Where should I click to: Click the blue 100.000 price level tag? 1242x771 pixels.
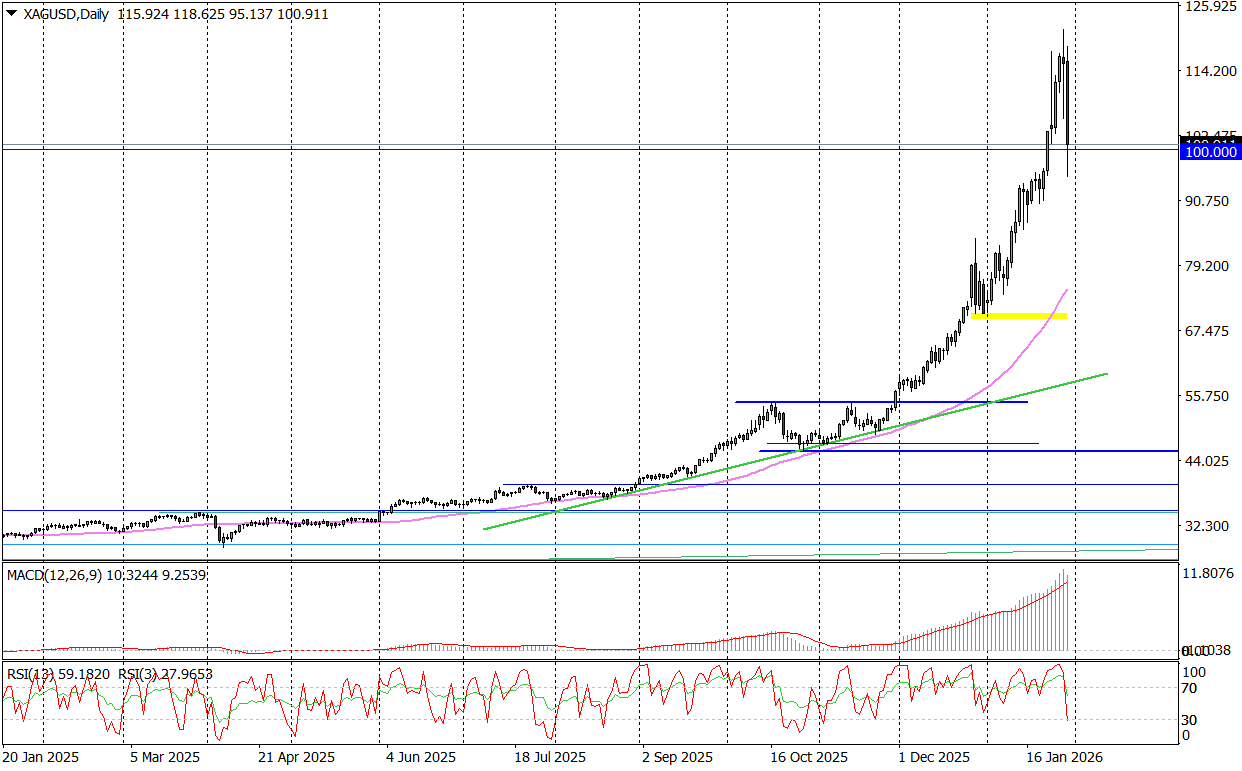(1210, 151)
